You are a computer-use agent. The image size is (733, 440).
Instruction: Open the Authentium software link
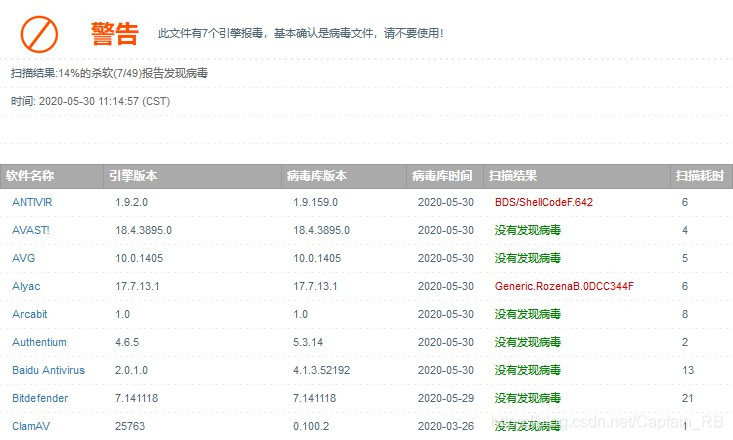tap(39, 342)
